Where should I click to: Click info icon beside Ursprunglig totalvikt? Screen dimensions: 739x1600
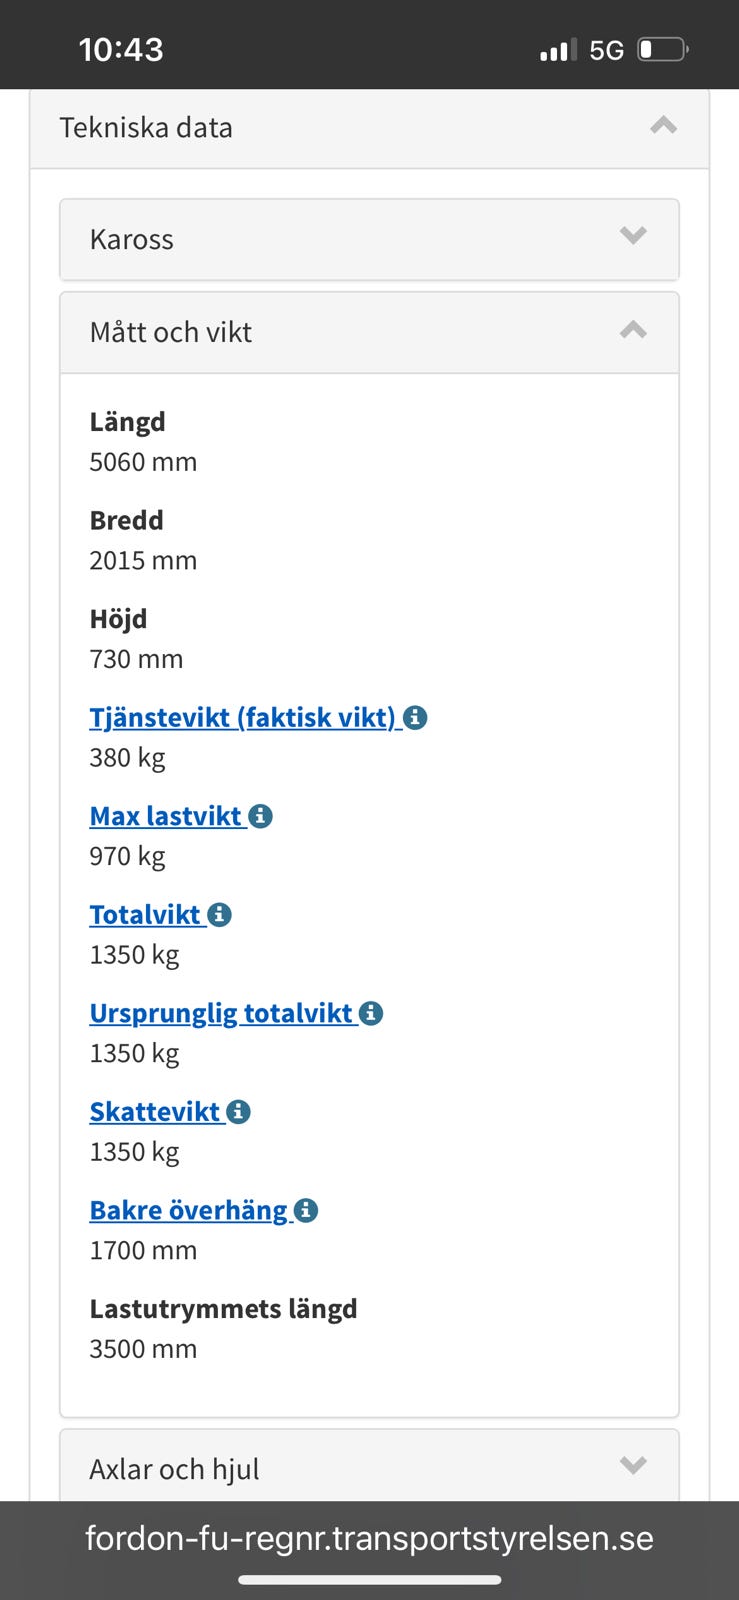pyautogui.click(x=371, y=1013)
